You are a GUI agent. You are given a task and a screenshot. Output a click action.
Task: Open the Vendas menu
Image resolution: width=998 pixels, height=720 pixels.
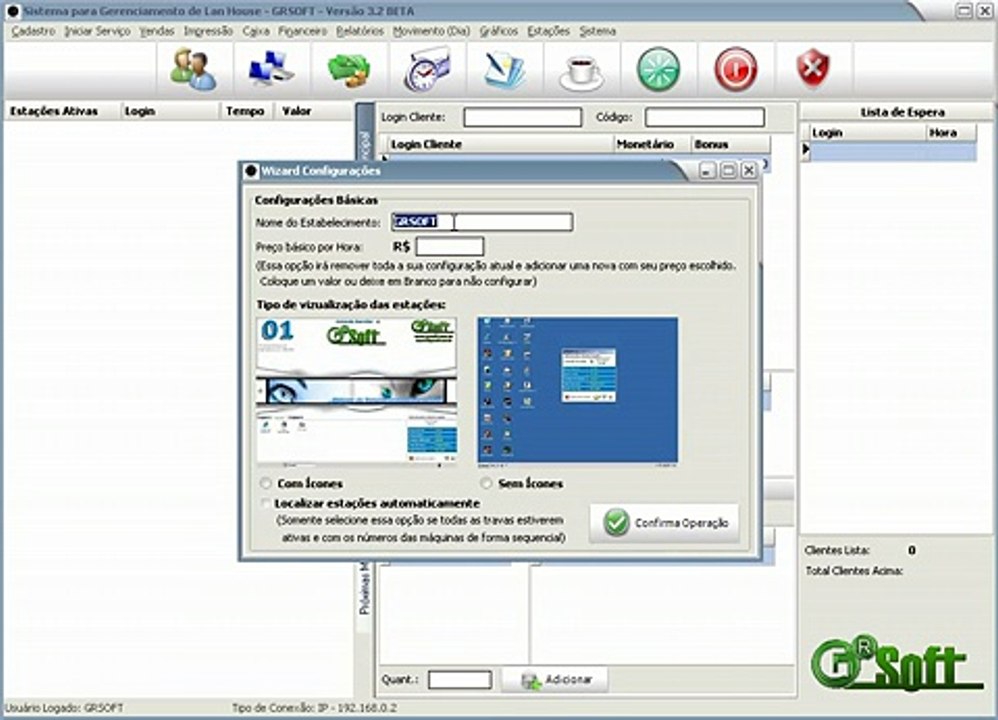point(157,31)
